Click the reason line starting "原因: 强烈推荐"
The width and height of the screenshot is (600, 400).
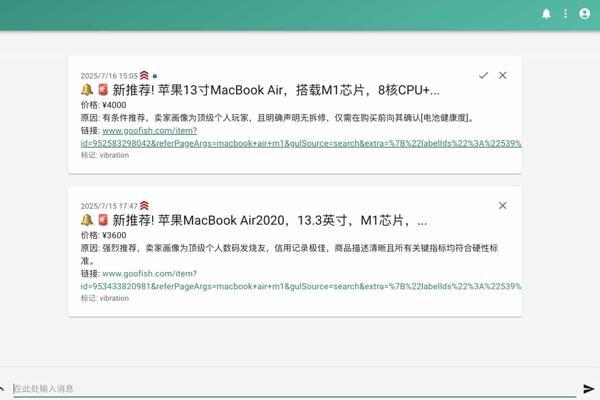pos(289,254)
